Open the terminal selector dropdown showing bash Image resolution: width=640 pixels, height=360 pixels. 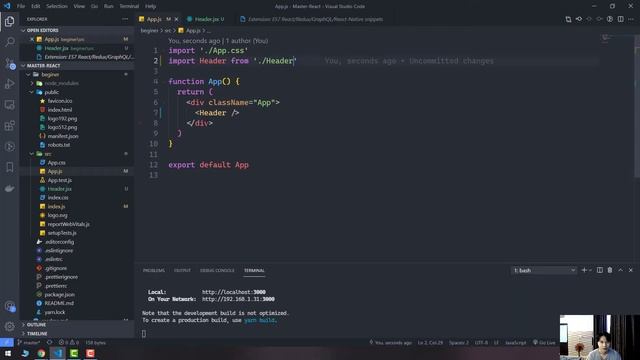(544, 270)
